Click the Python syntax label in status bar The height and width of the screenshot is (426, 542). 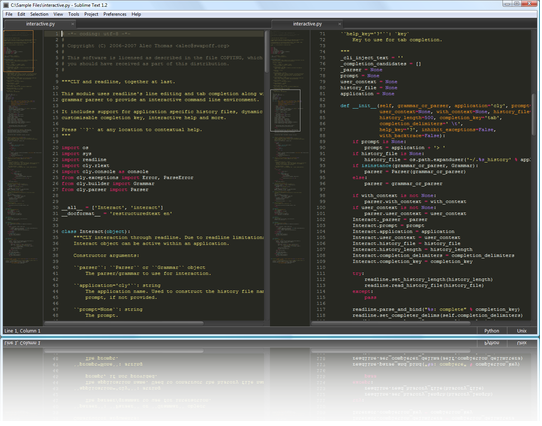click(492, 331)
